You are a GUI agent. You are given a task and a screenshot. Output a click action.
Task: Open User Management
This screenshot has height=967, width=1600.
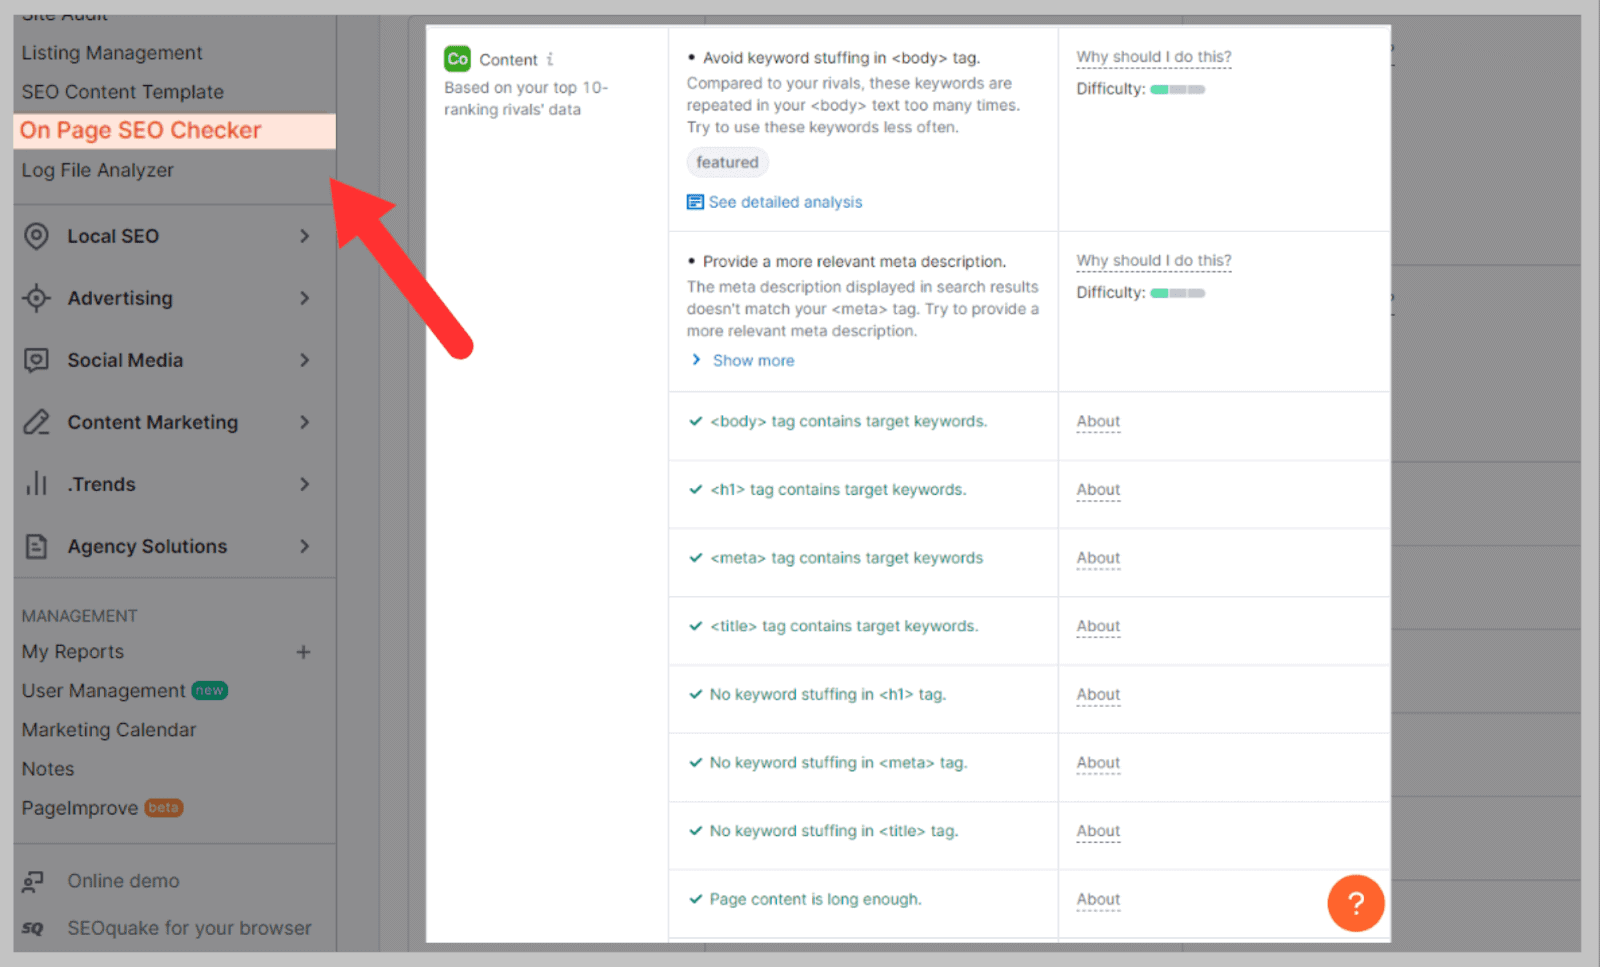tap(103, 691)
